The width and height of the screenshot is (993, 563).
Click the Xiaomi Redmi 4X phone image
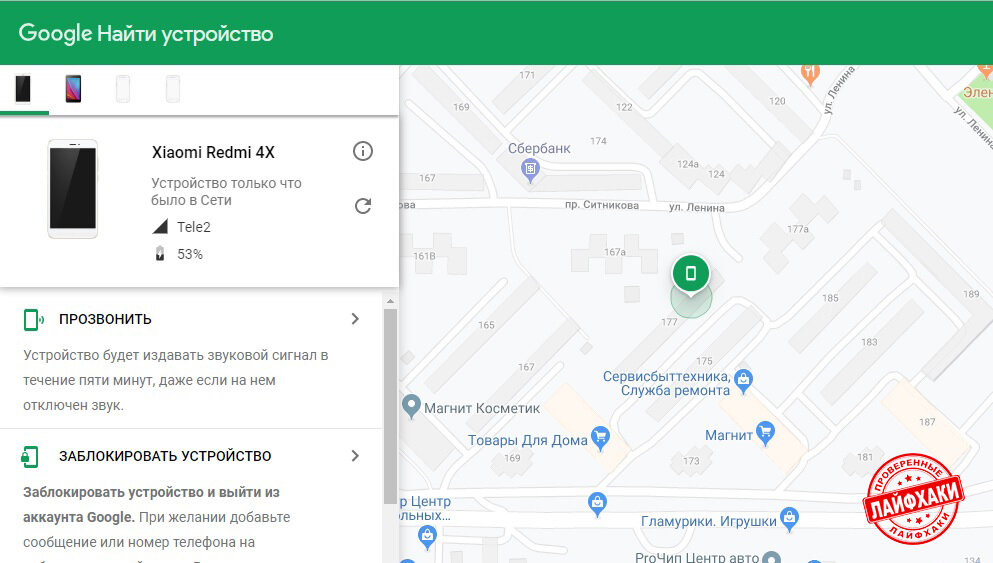click(73, 189)
